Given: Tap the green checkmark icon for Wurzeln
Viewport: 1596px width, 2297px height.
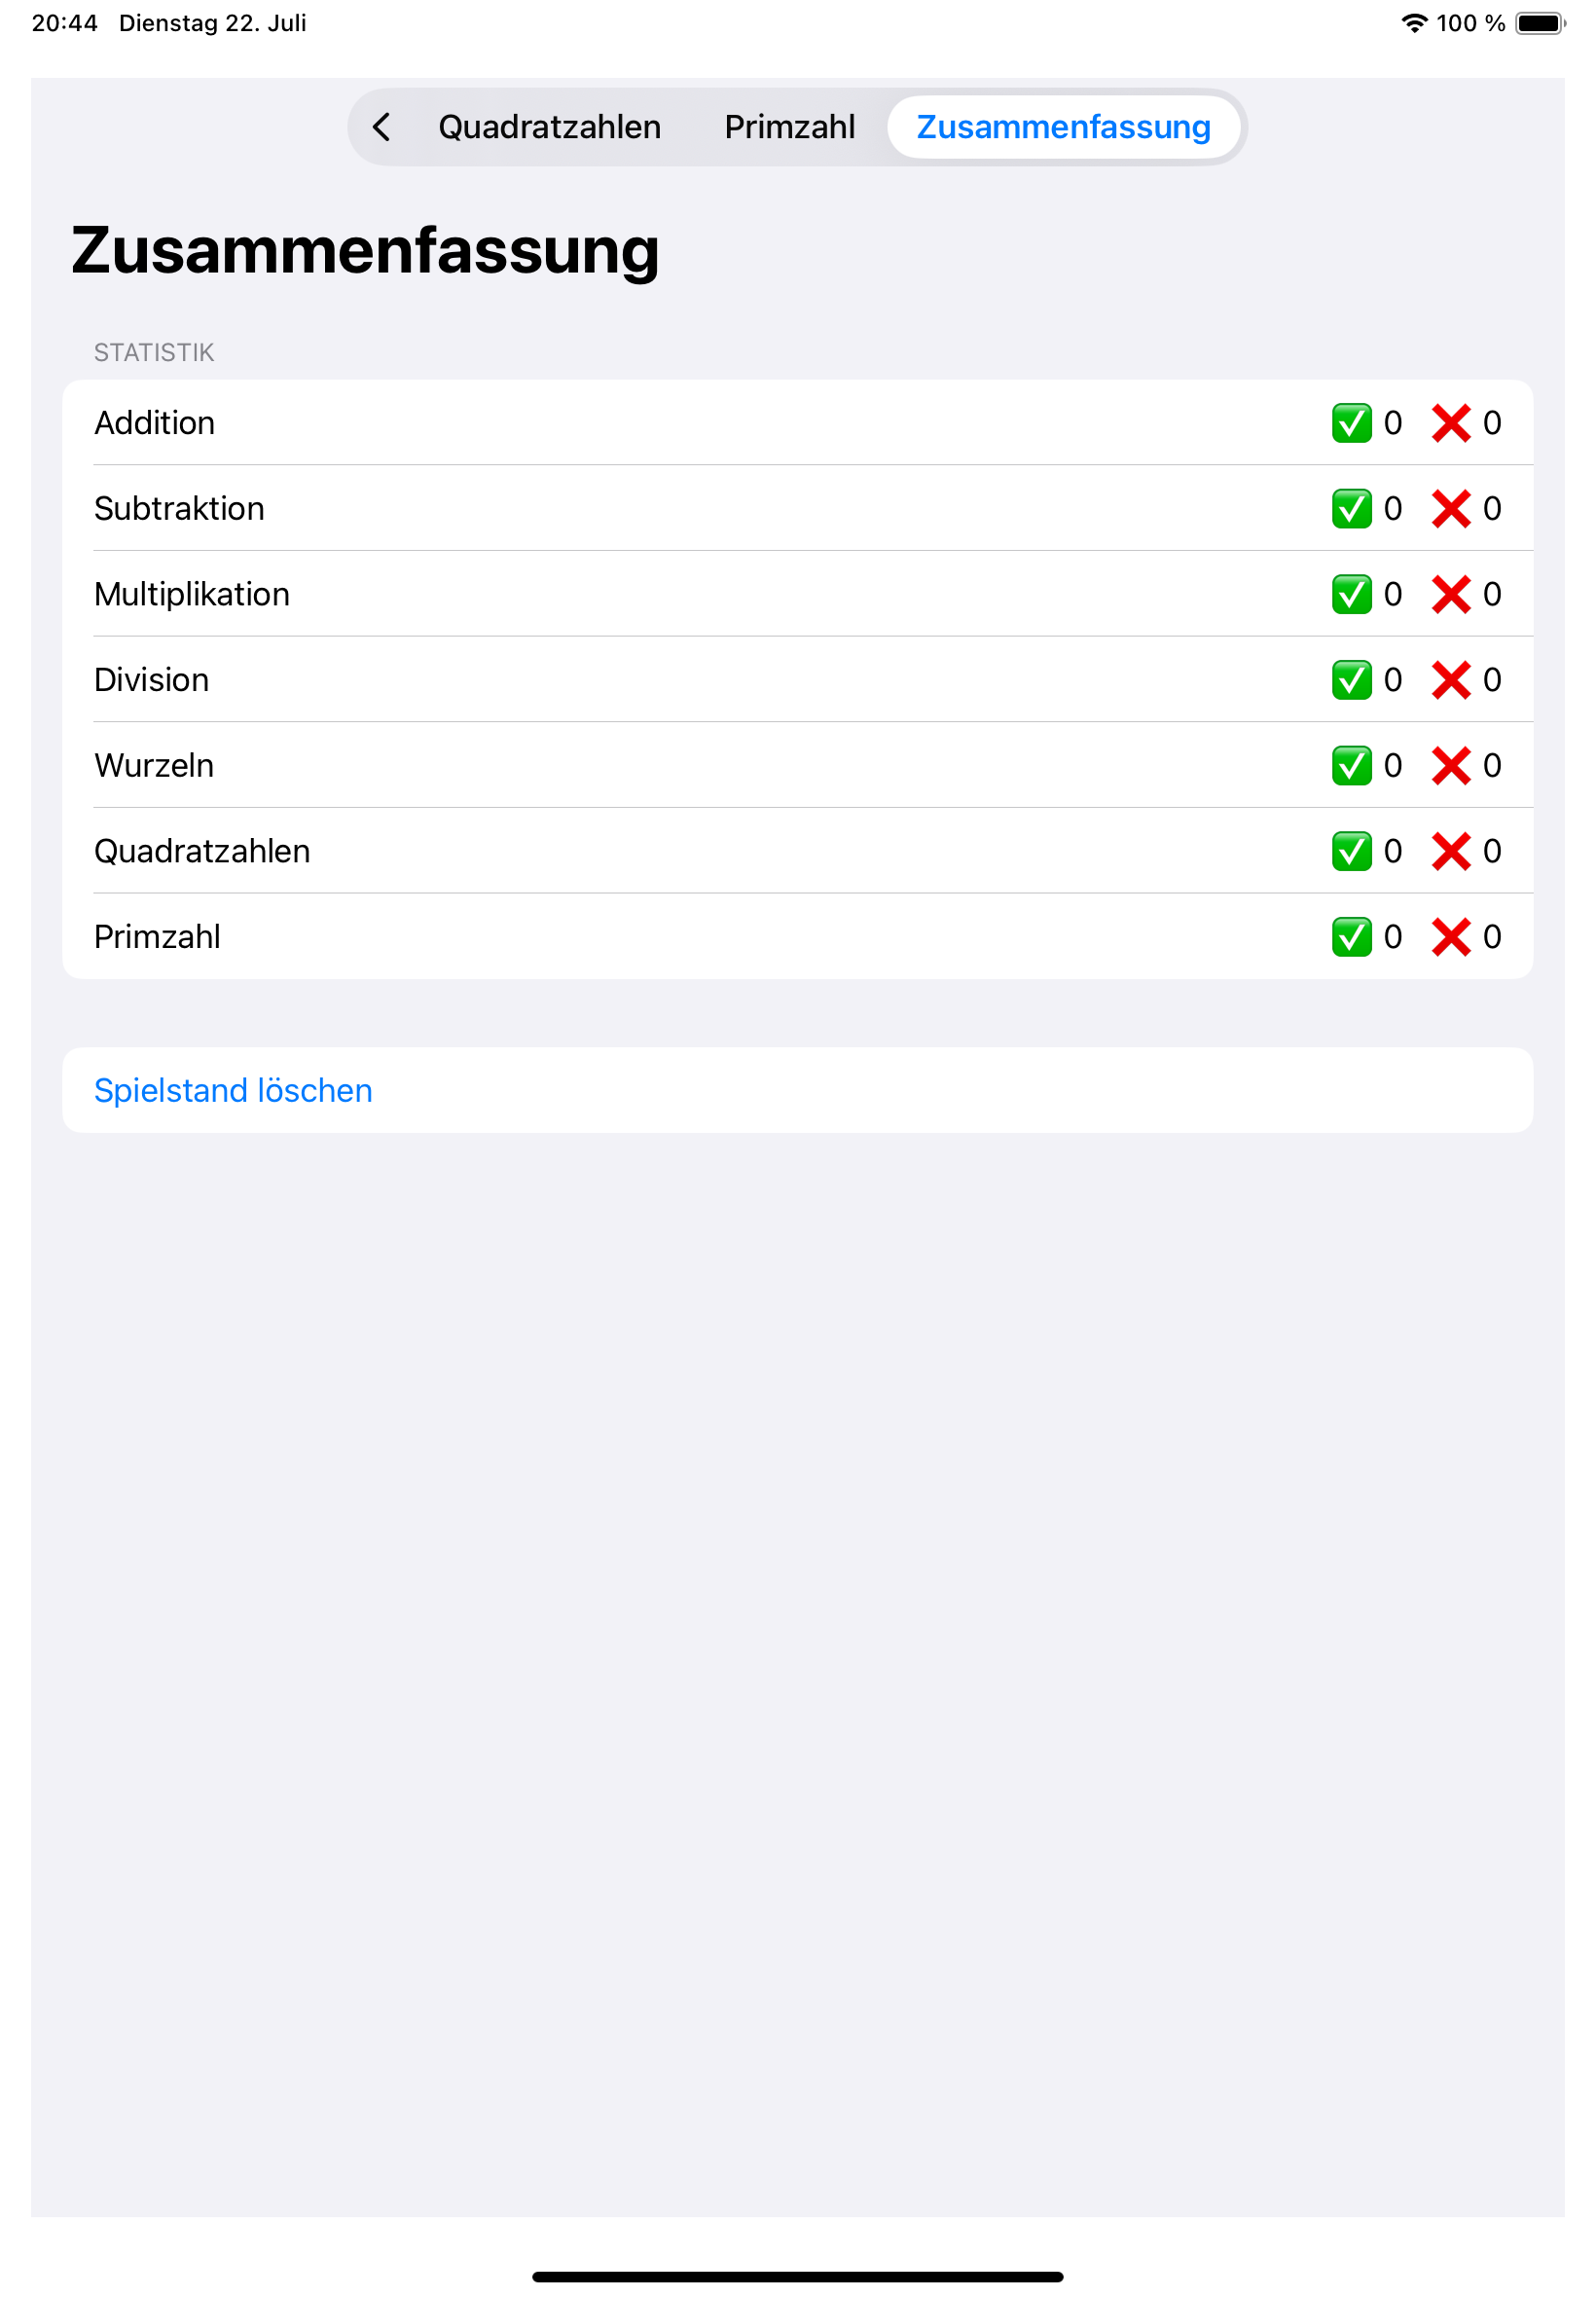Looking at the screenshot, I should 1351,765.
